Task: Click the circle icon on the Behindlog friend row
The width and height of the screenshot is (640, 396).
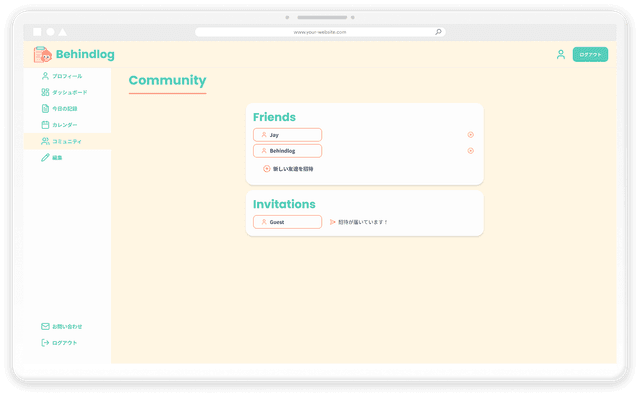Action: pyautogui.click(x=471, y=151)
